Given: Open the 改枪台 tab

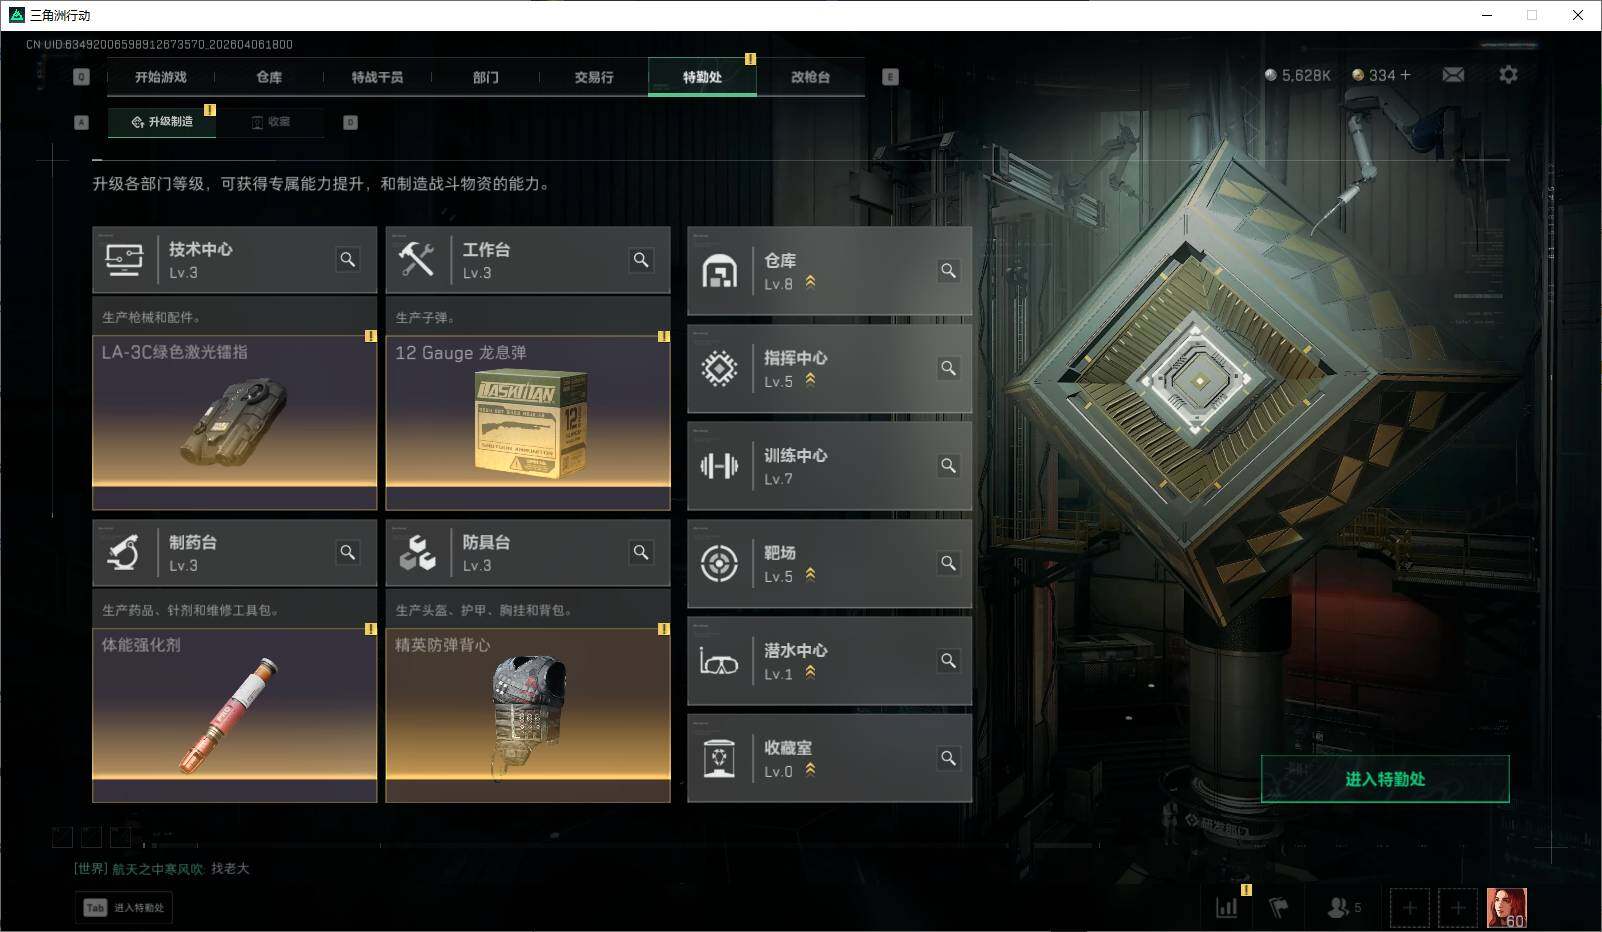Looking at the screenshot, I should (x=810, y=77).
